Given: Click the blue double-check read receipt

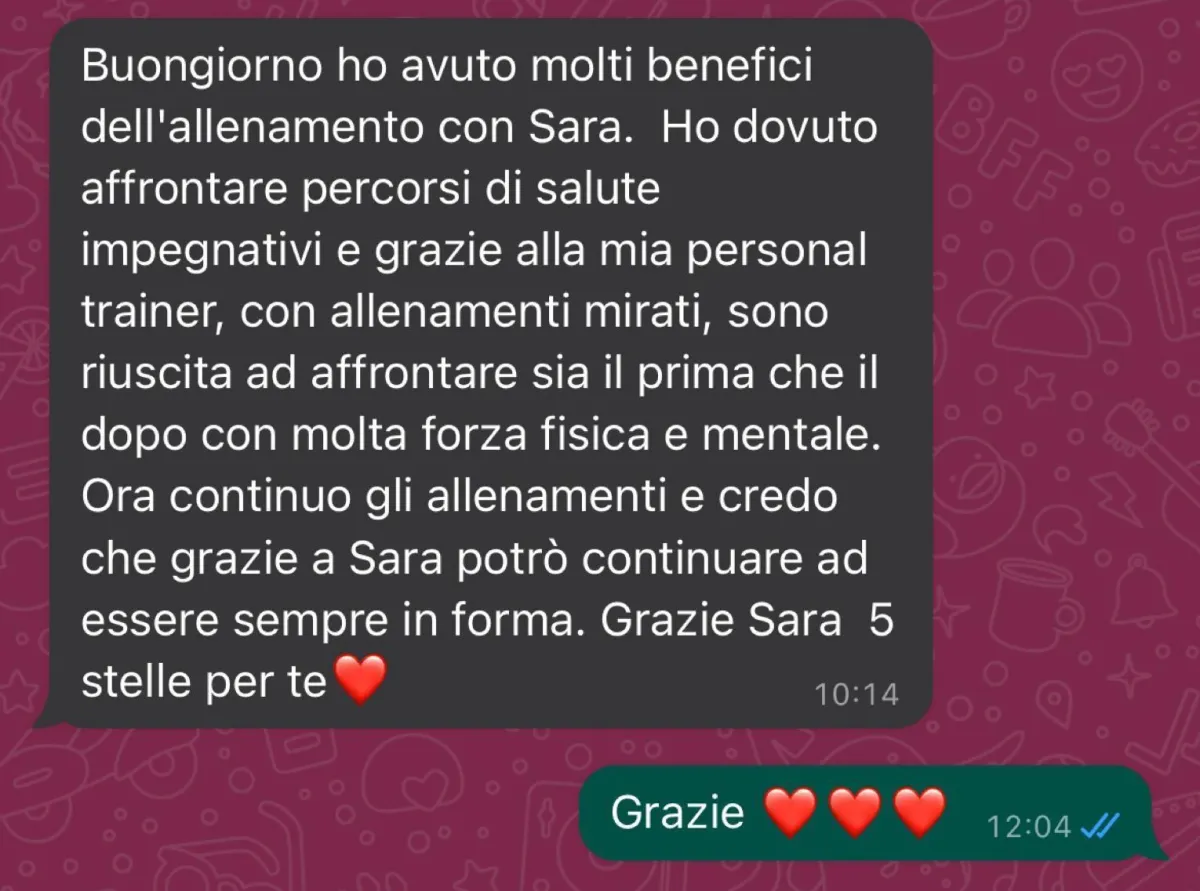Looking at the screenshot, I should click(1100, 825).
